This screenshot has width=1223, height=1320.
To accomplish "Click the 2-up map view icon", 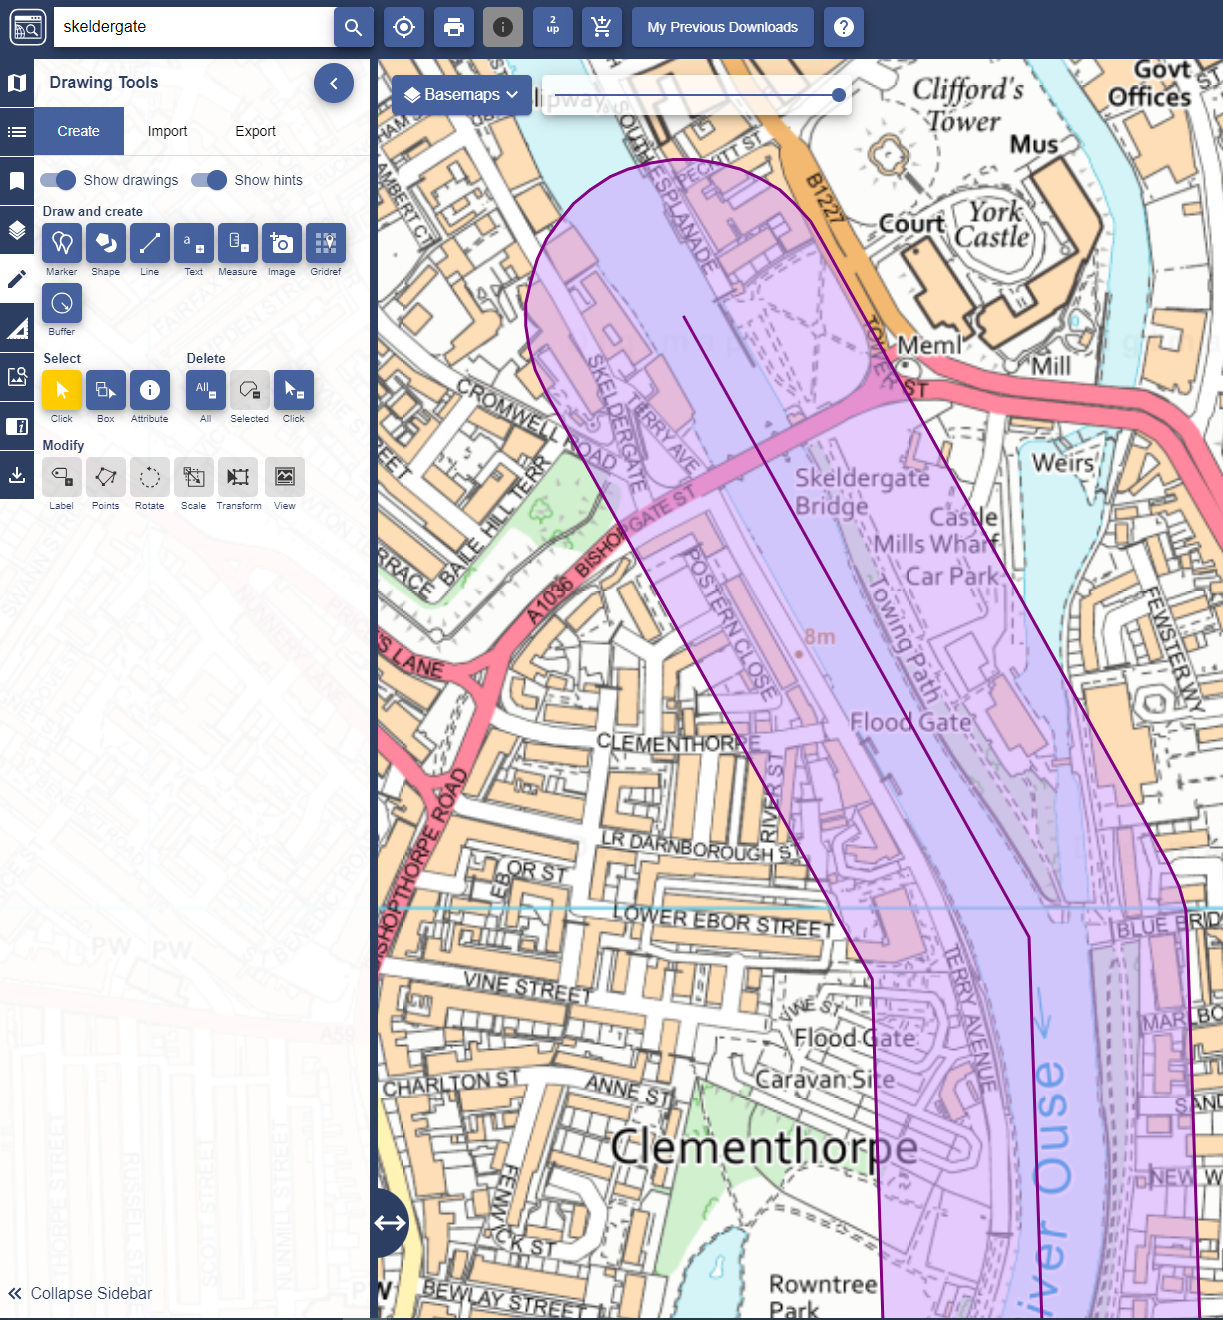I will tap(553, 27).
